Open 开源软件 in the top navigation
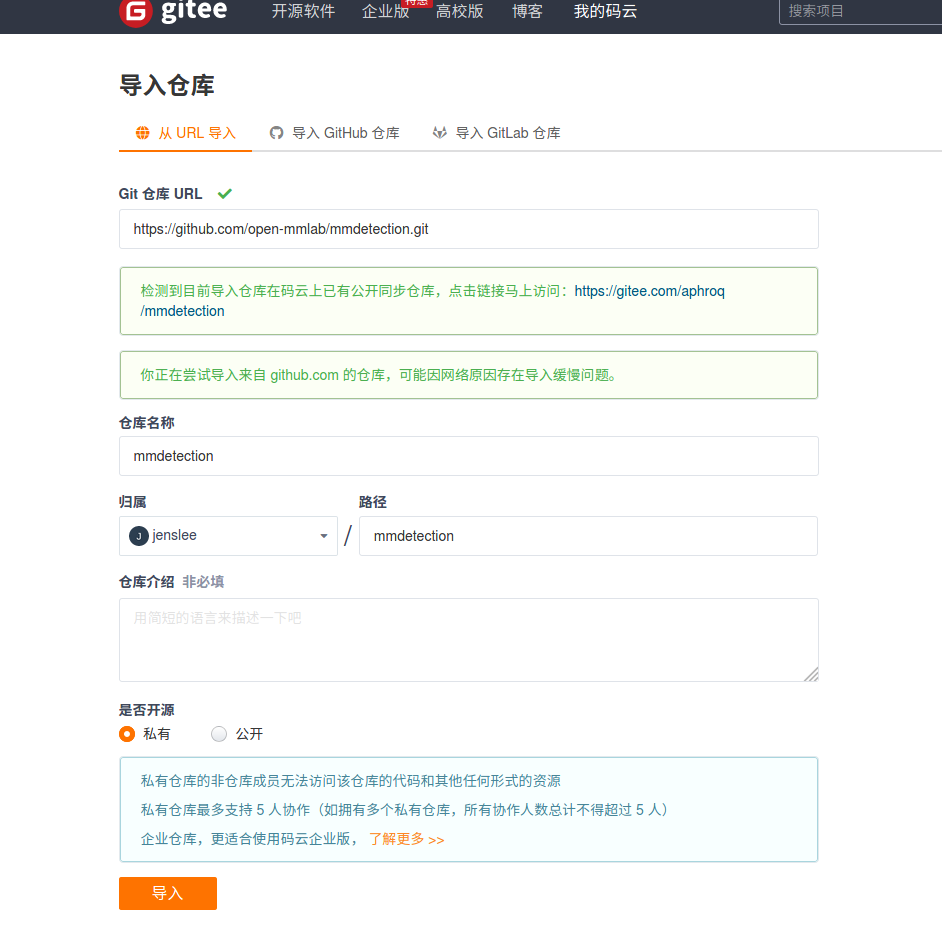Image resolution: width=942 pixels, height=934 pixels. [x=303, y=11]
